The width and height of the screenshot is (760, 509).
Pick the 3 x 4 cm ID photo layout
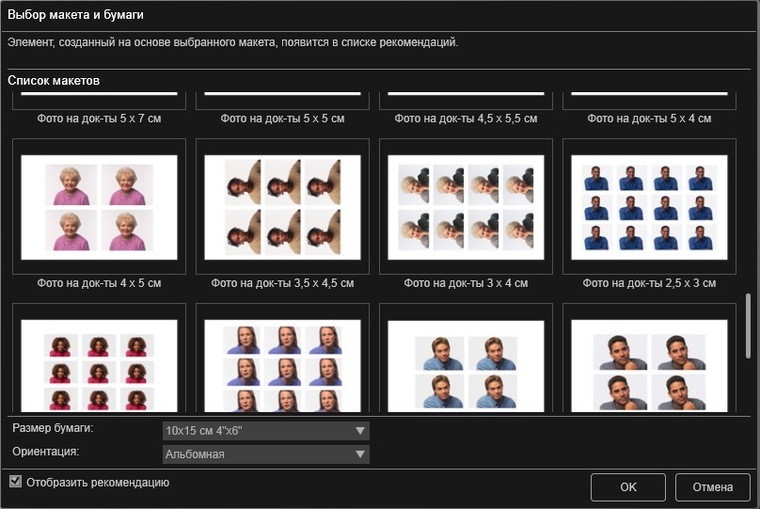point(466,205)
